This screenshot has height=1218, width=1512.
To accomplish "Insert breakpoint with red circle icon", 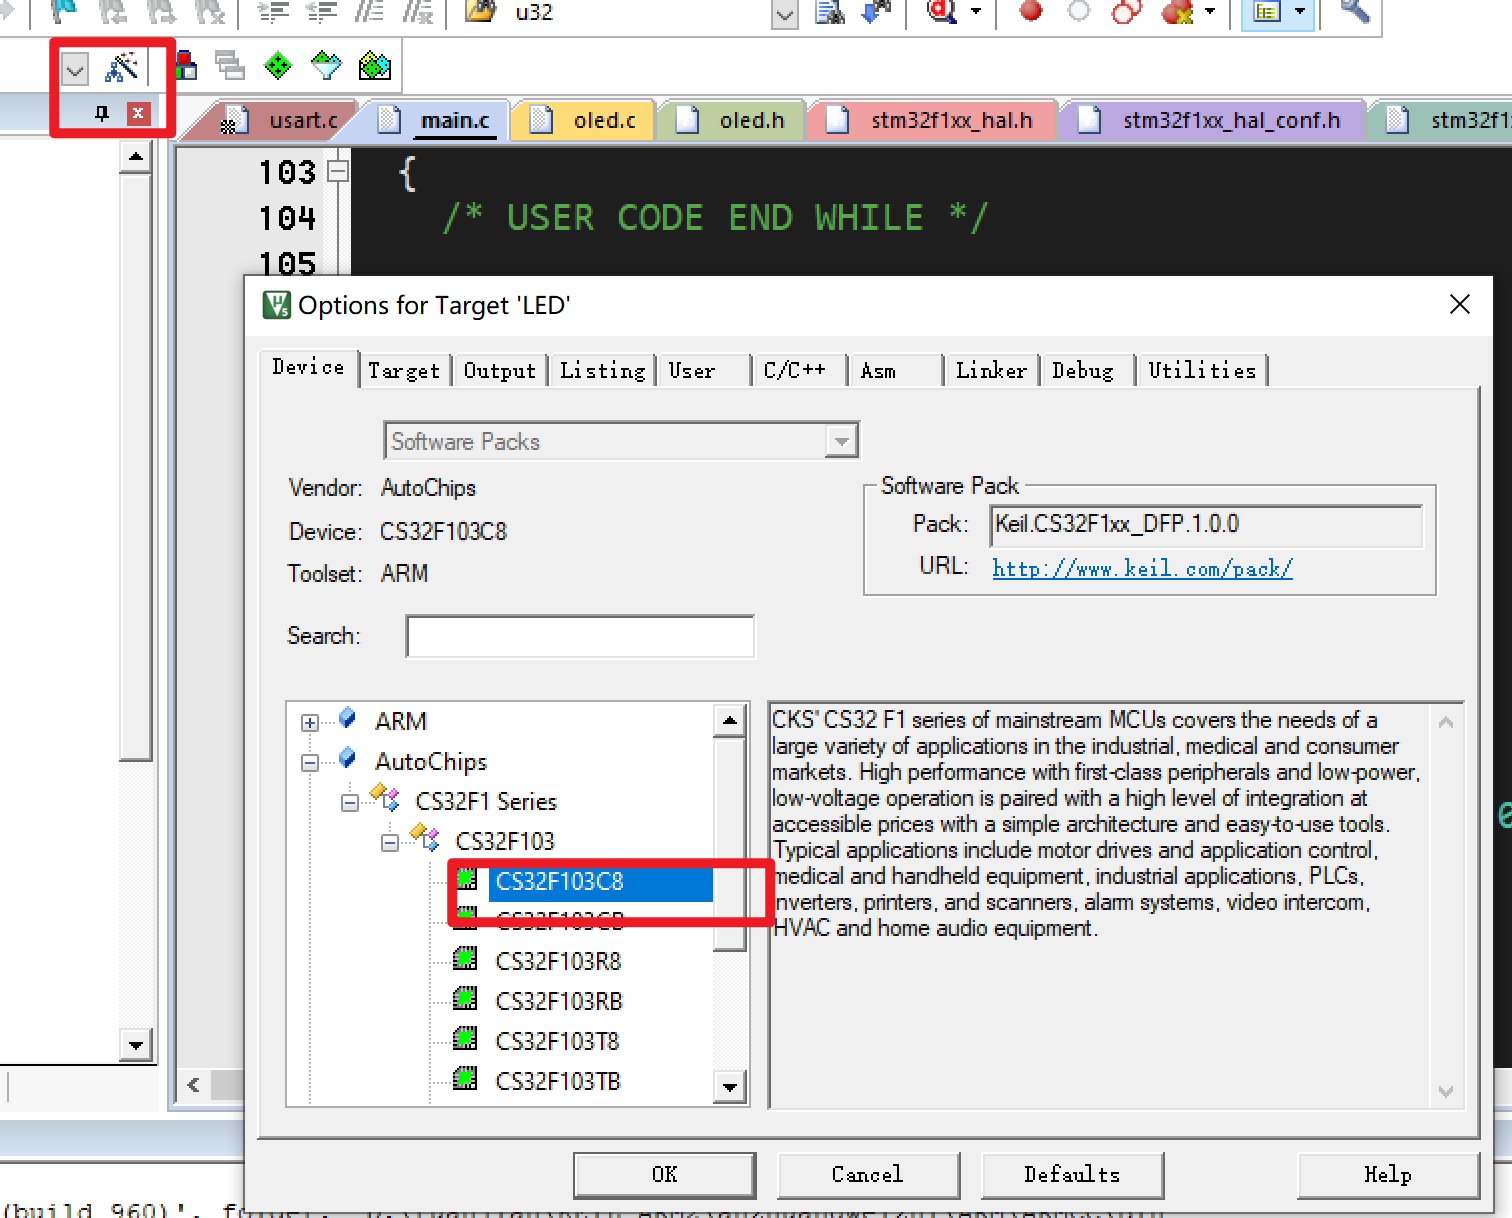I will pos(1031,11).
